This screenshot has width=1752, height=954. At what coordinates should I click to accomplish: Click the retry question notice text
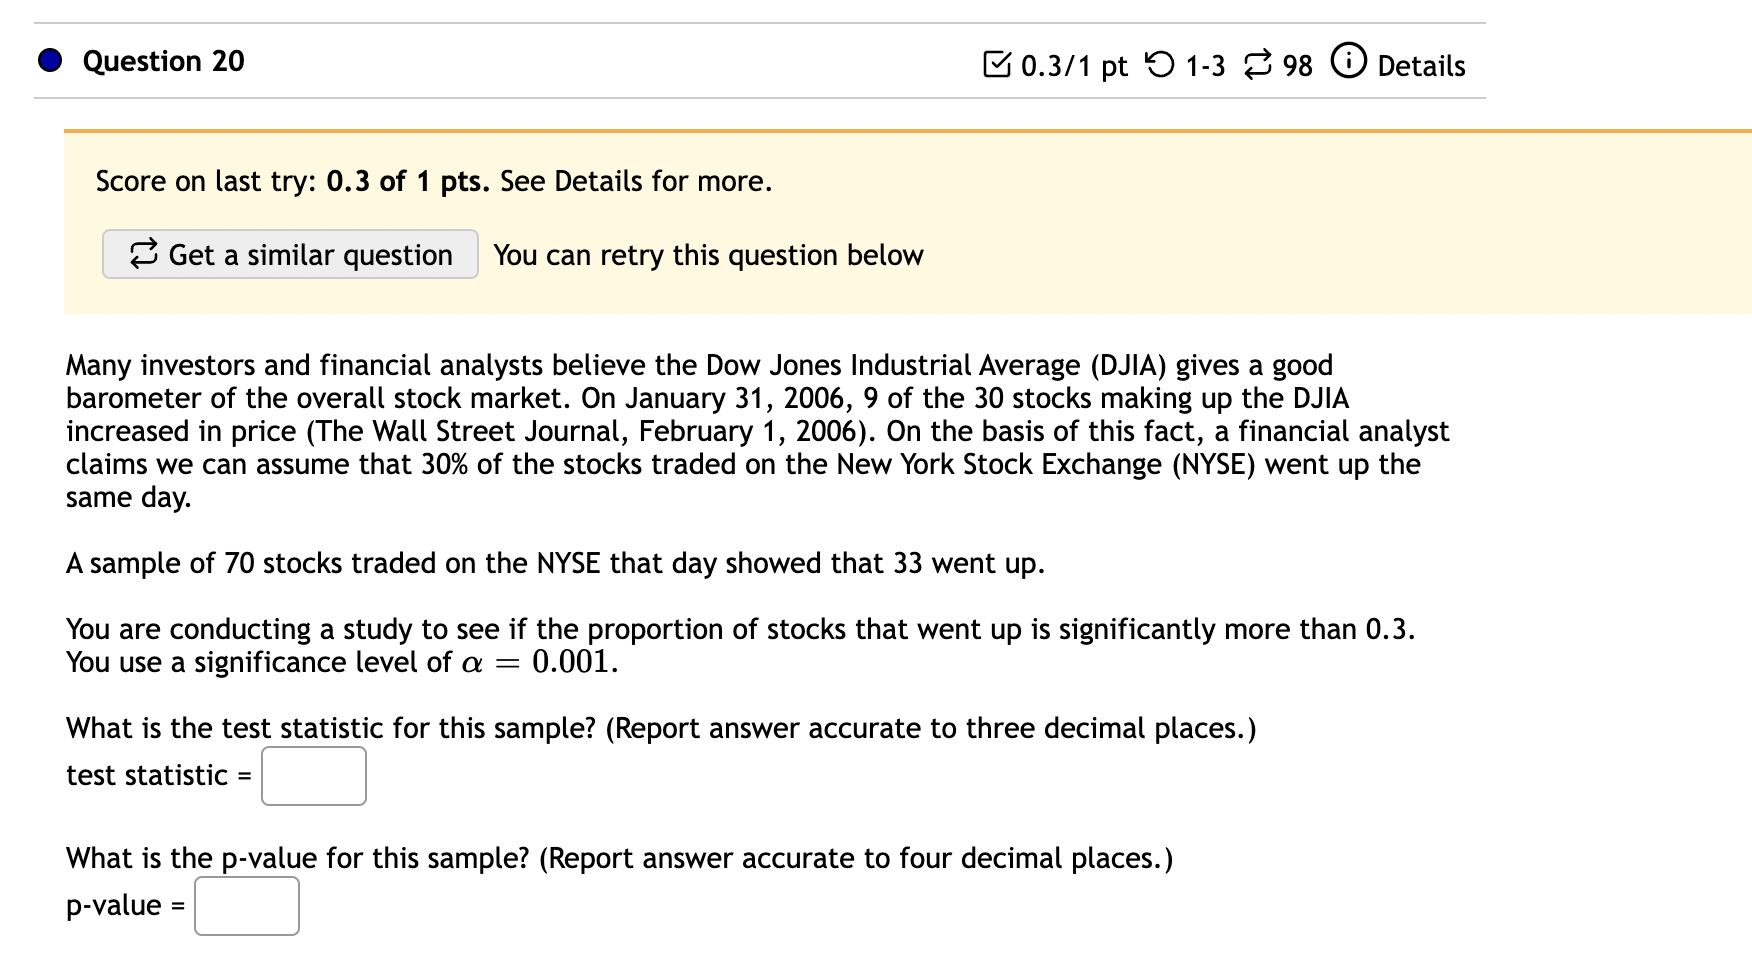(x=707, y=255)
